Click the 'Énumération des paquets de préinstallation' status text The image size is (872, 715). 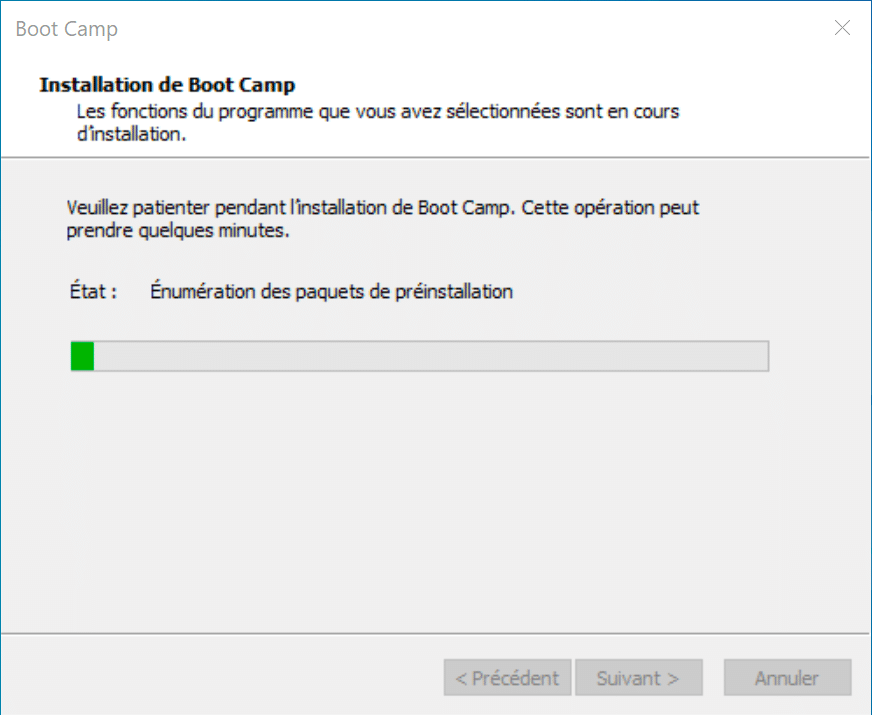[x=331, y=291]
